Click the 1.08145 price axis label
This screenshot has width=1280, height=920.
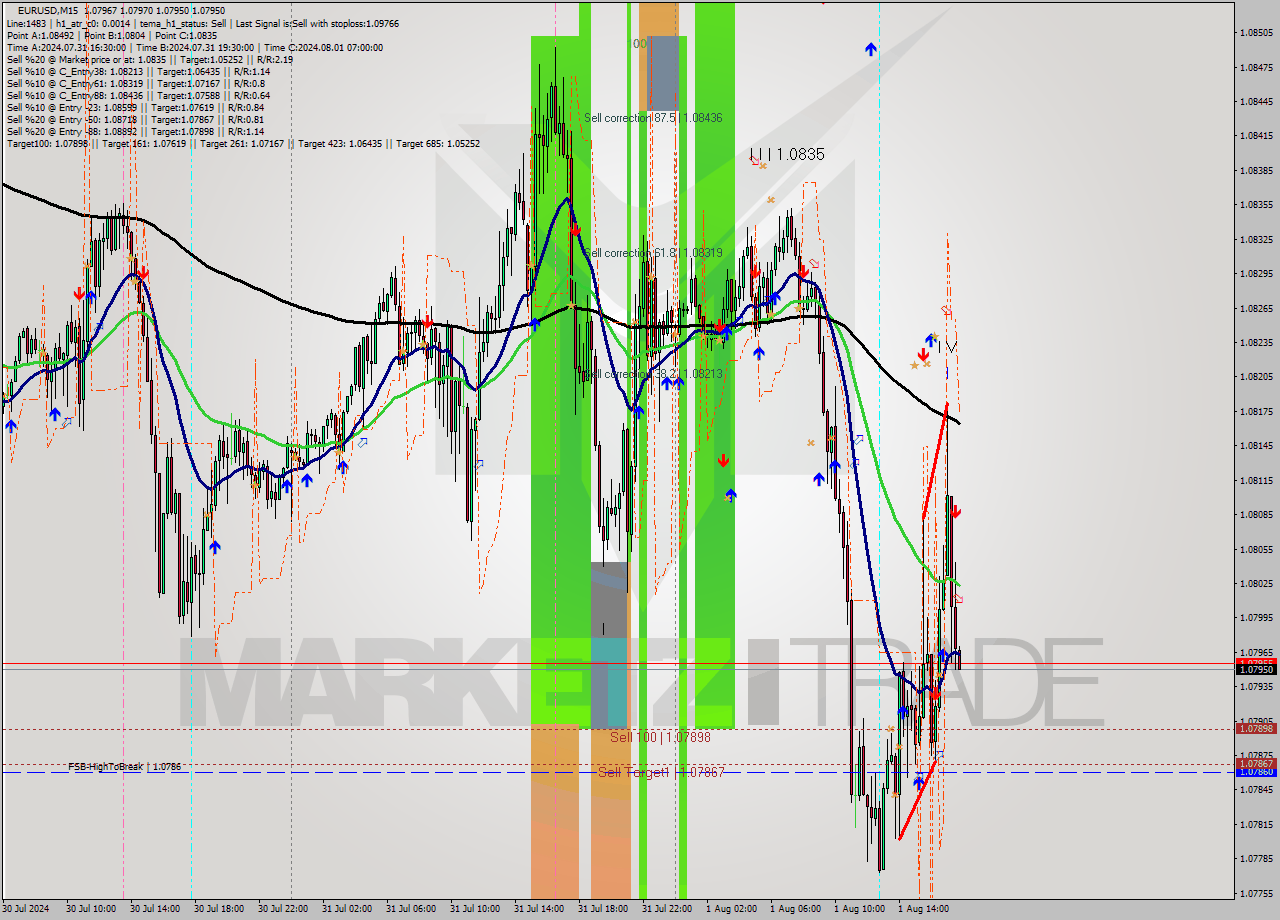point(1256,446)
